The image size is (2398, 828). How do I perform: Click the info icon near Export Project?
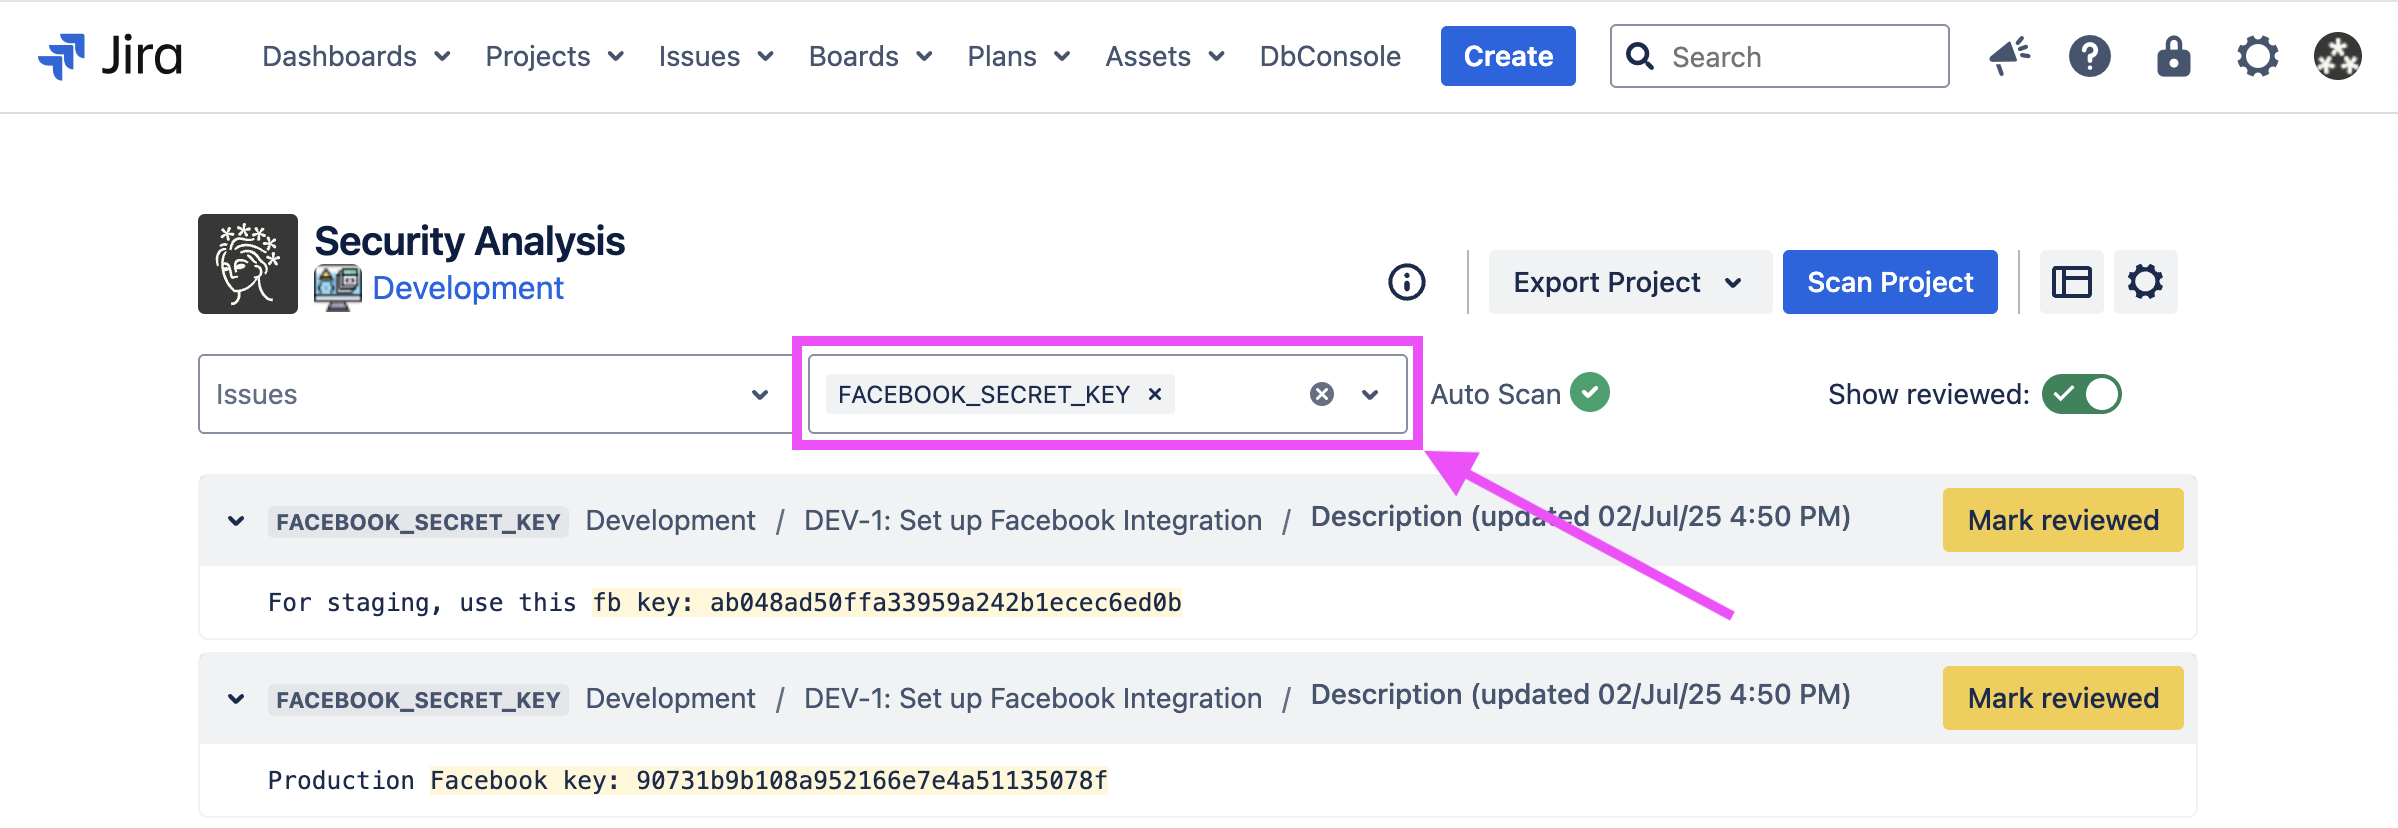[1406, 282]
